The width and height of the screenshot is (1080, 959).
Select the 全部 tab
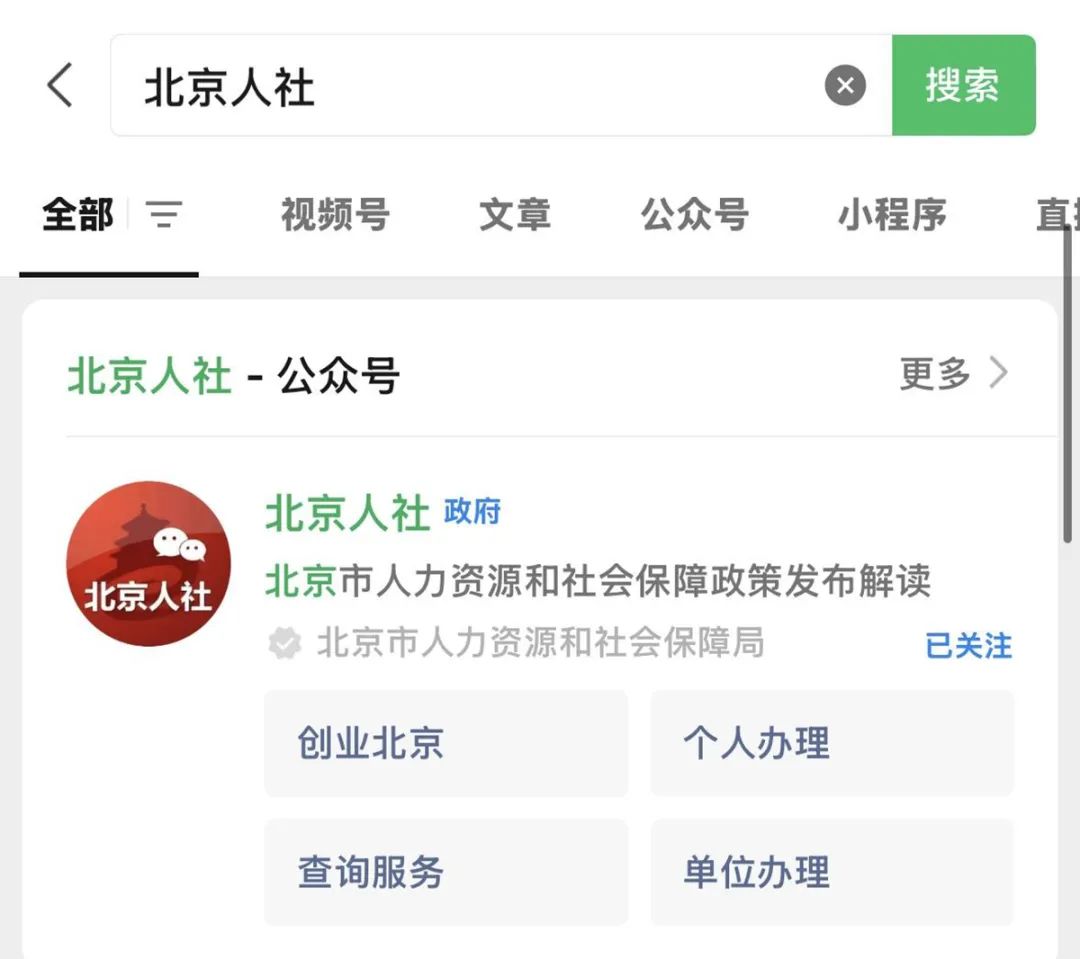(78, 215)
